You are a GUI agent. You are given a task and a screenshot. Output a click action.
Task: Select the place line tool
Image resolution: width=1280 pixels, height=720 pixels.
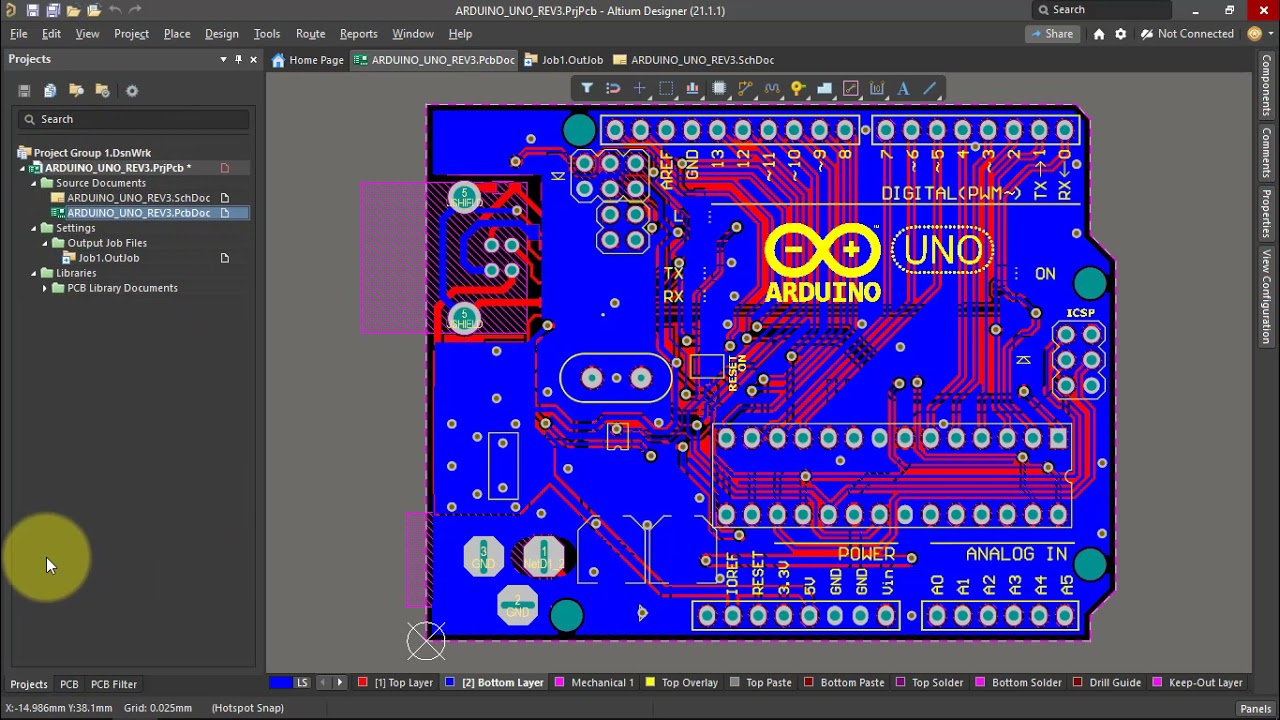(x=930, y=89)
